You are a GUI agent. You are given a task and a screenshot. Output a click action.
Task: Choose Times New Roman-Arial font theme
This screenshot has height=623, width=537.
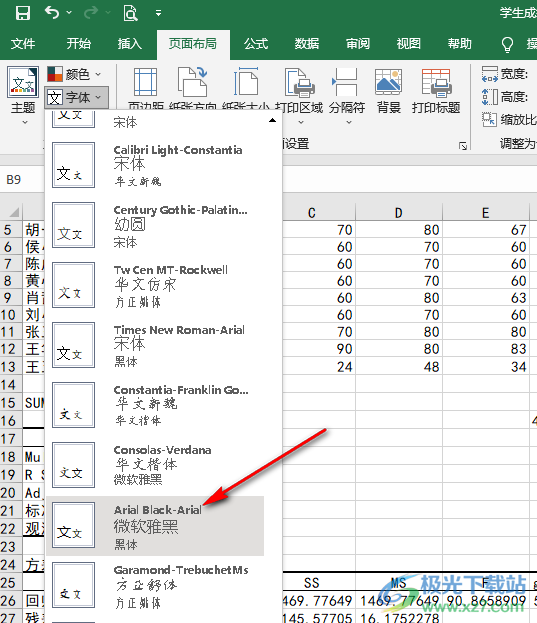point(155,345)
